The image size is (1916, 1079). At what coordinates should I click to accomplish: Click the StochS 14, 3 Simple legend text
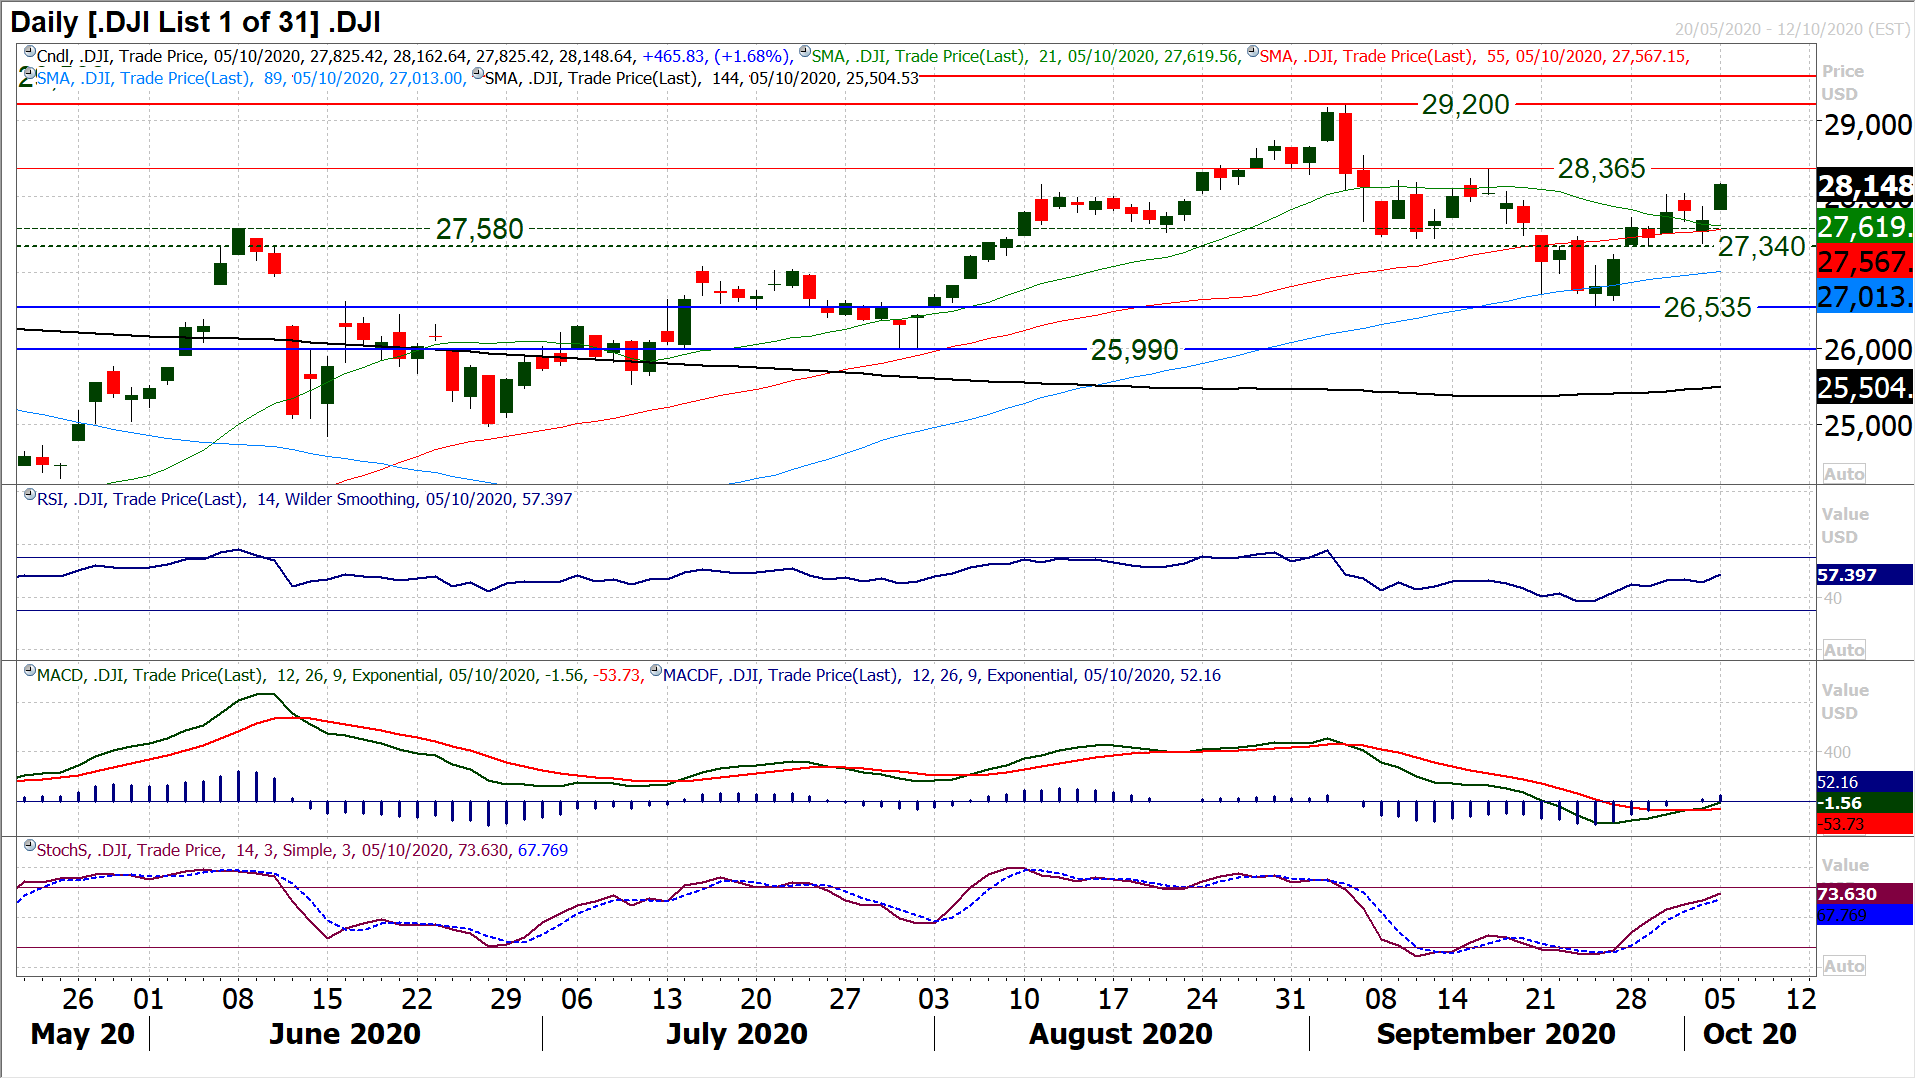click(x=302, y=850)
